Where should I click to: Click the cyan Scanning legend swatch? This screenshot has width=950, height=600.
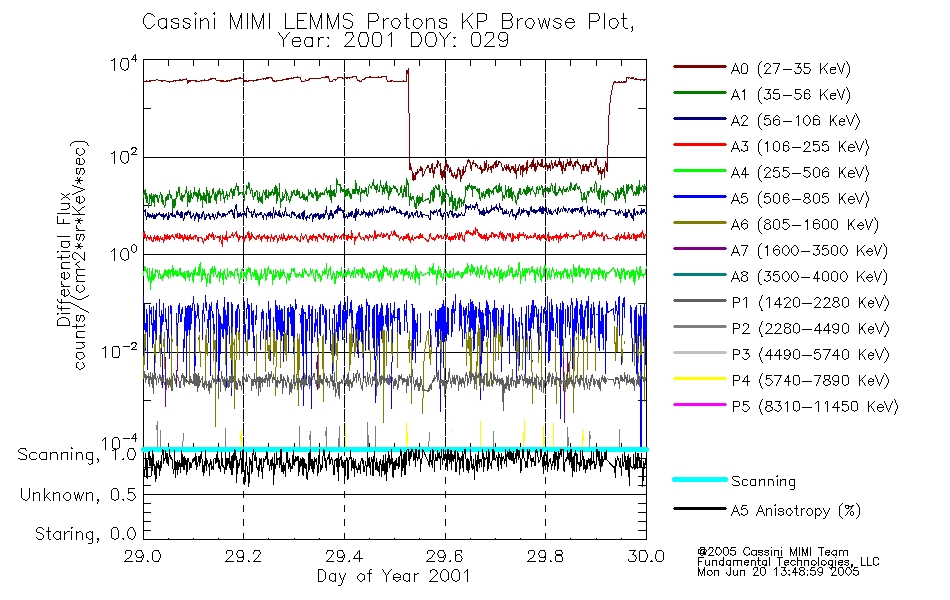pyautogui.click(x=700, y=479)
